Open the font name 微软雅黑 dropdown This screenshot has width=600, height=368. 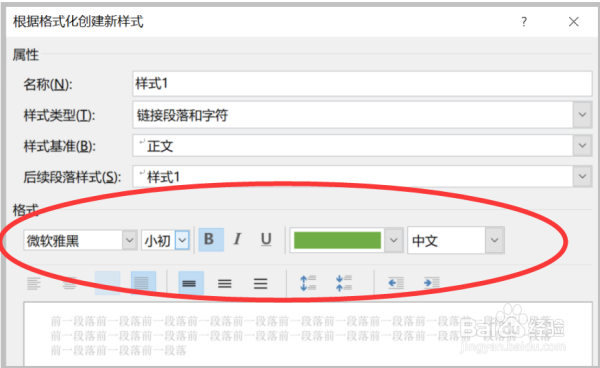pos(130,241)
